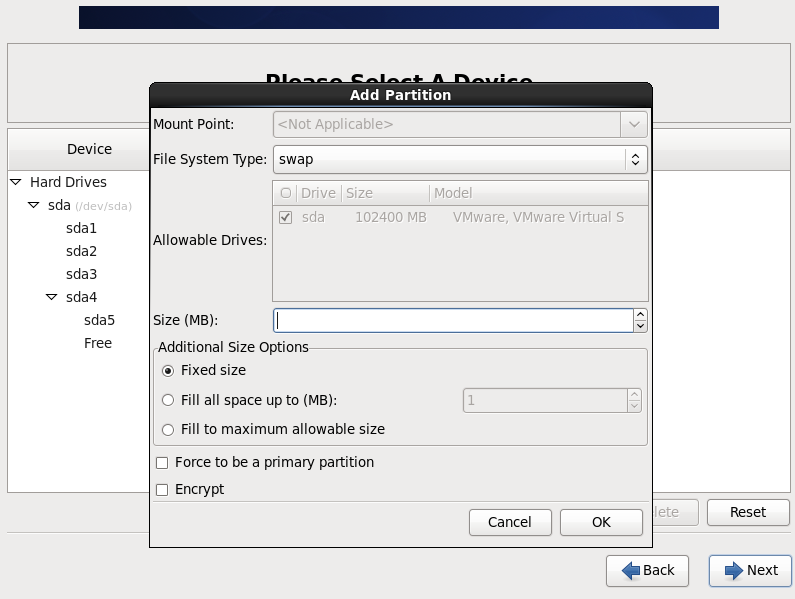Enable Force to be a primary partition
The height and width of the screenshot is (599, 795).
pos(163,462)
